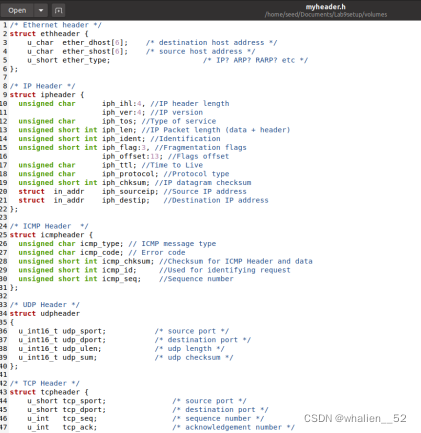Create a new document with the new-tab icon
This screenshot has height=433, width=421.
[58, 10]
